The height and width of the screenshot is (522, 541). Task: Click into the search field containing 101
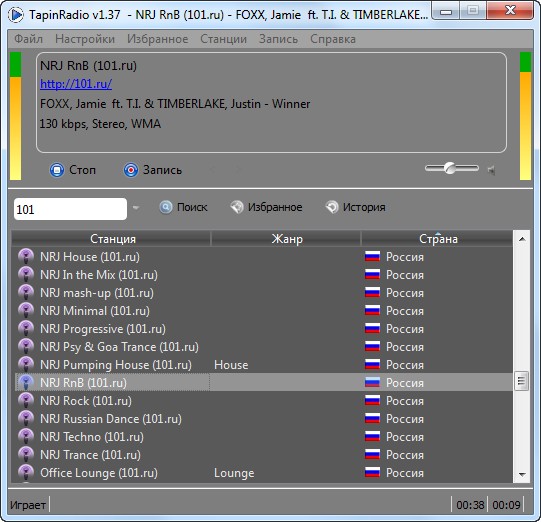pos(70,209)
